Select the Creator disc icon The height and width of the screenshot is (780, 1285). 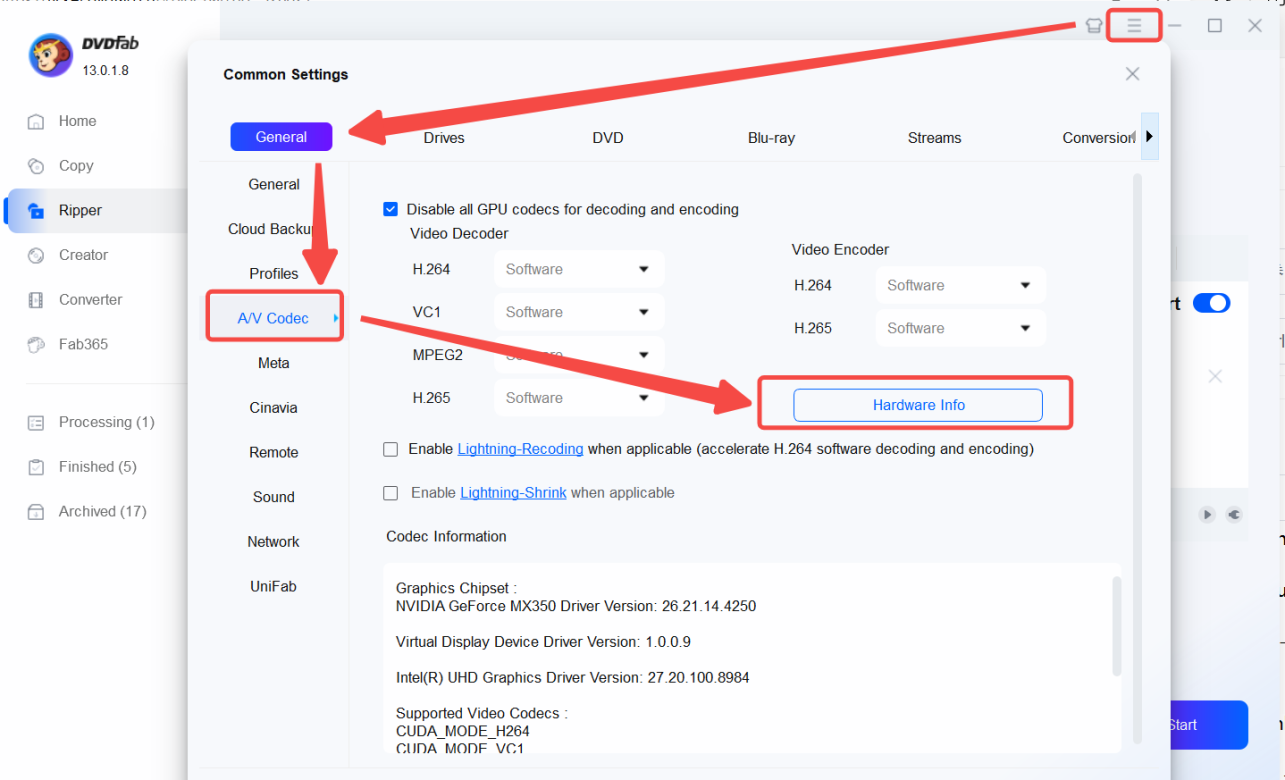[x=36, y=255]
